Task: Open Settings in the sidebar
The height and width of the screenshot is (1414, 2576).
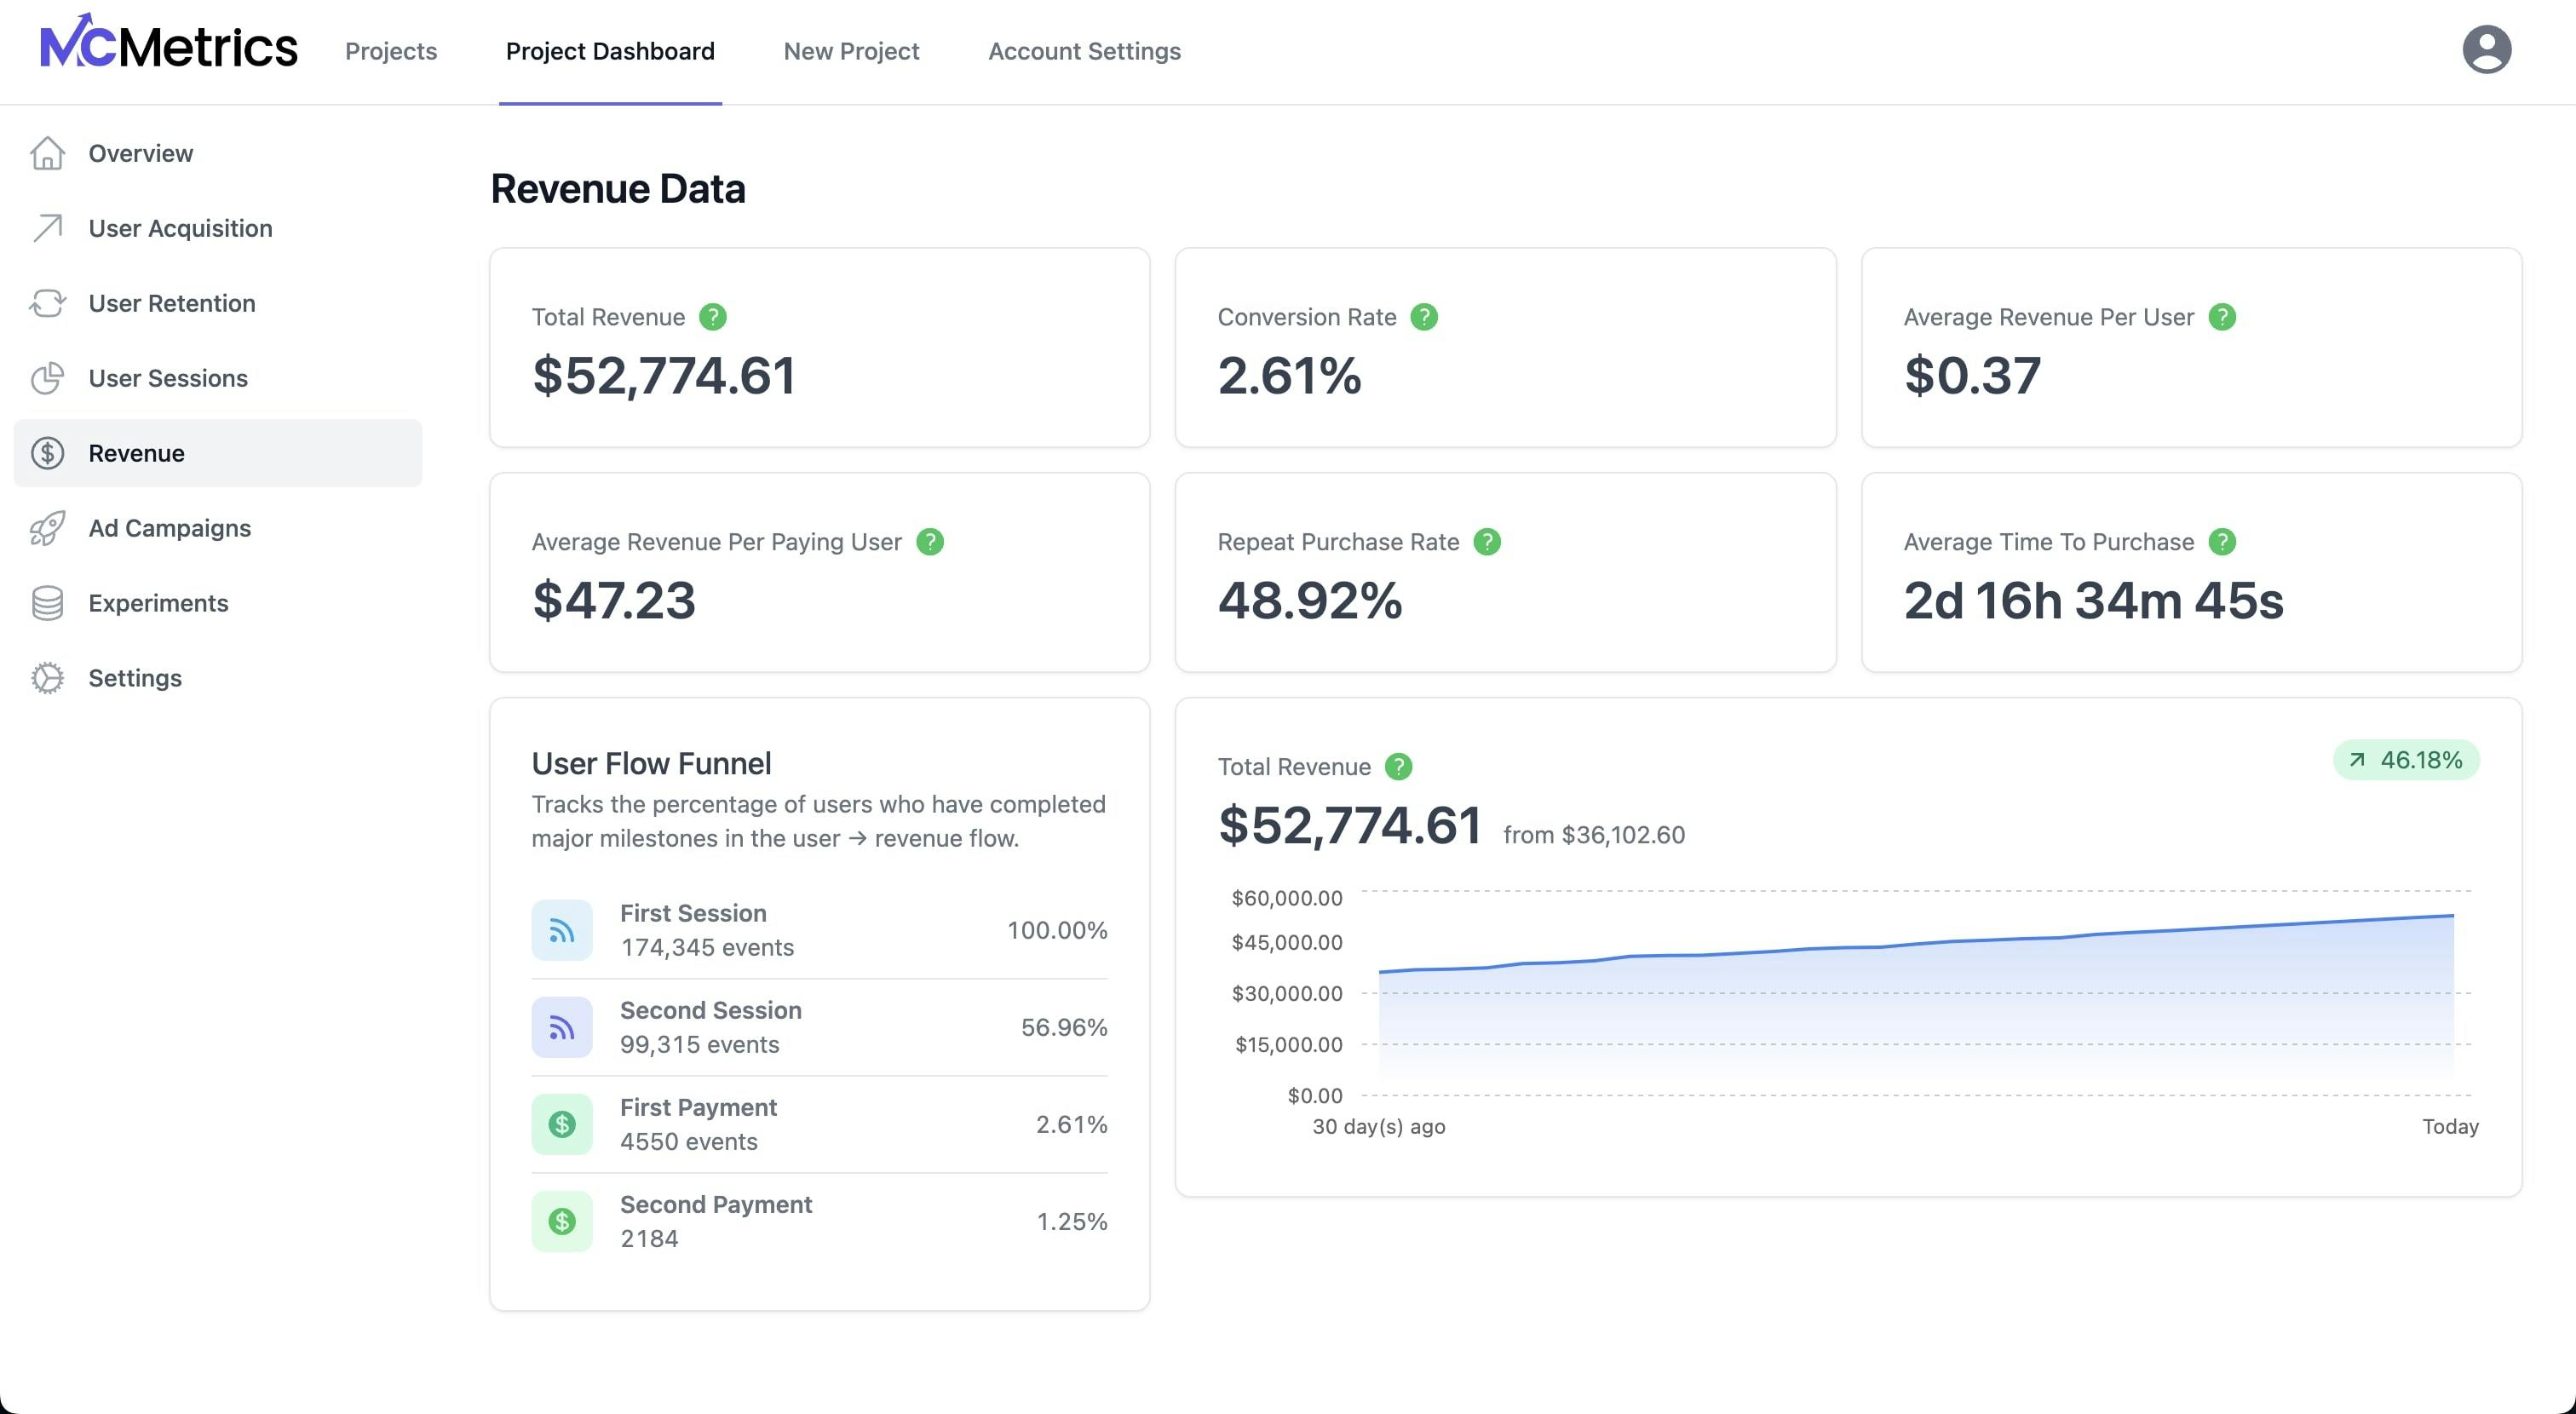Action: pyautogui.click(x=218, y=678)
